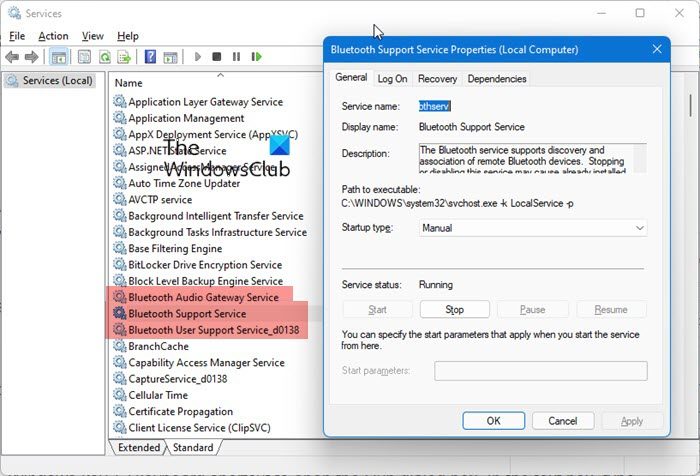This screenshot has height=476, width=700.
Task: Click Cancel in the properties dialog
Action: 562,421
